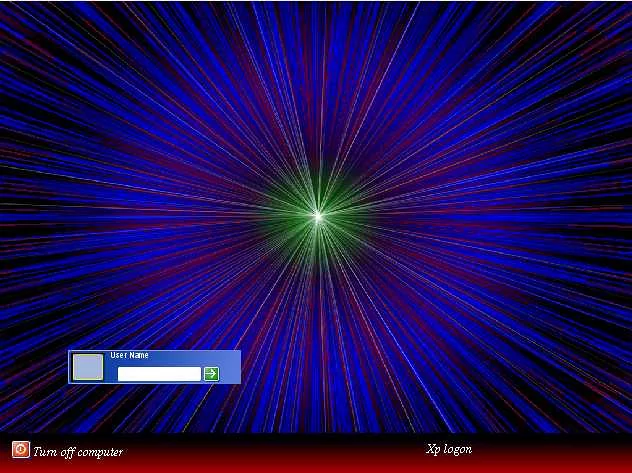
Task: Click the bright white starburst center
Action: coord(318,215)
